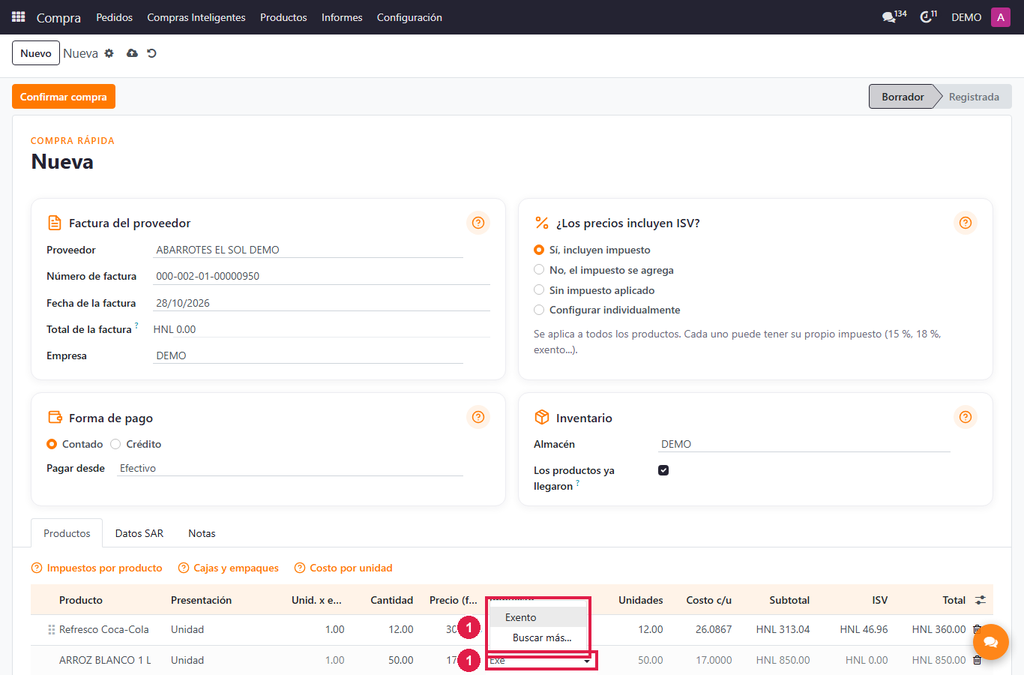Screen dimensions: 1024x675
Task: Select 'Sí, incluyen impuesto' option
Action: click(539, 250)
